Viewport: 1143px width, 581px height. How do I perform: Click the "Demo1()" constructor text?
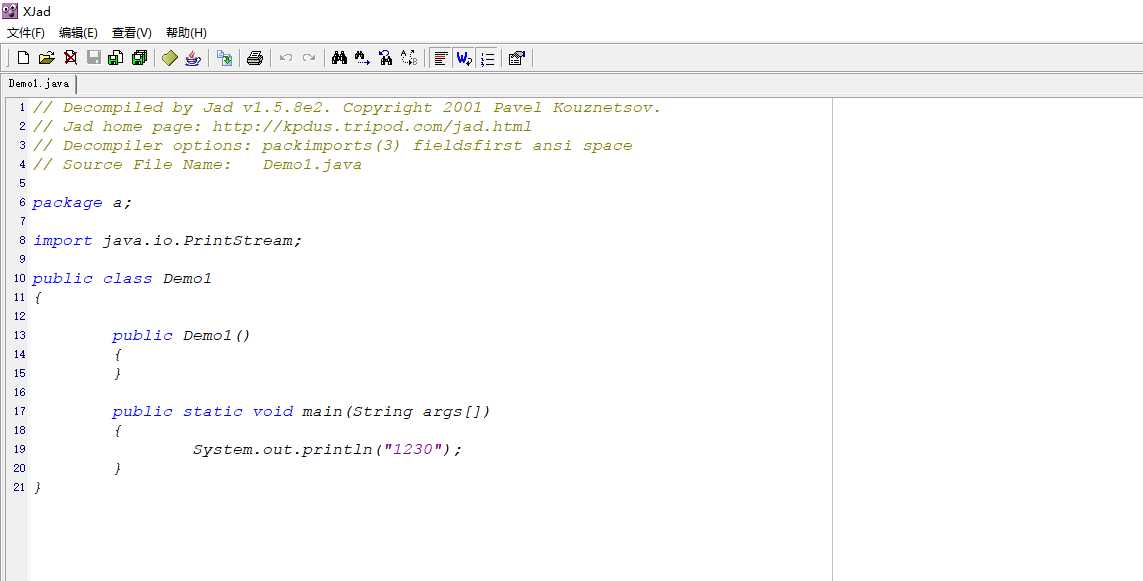tap(216, 335)
